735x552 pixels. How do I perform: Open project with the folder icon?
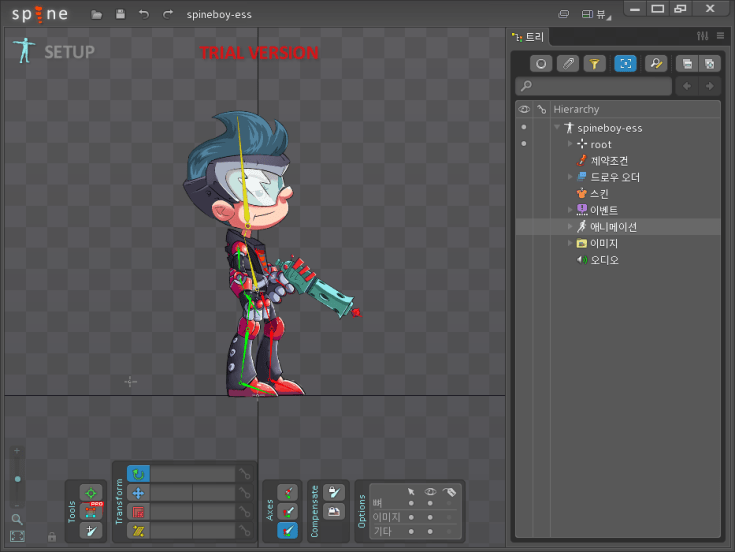[97, 15]
